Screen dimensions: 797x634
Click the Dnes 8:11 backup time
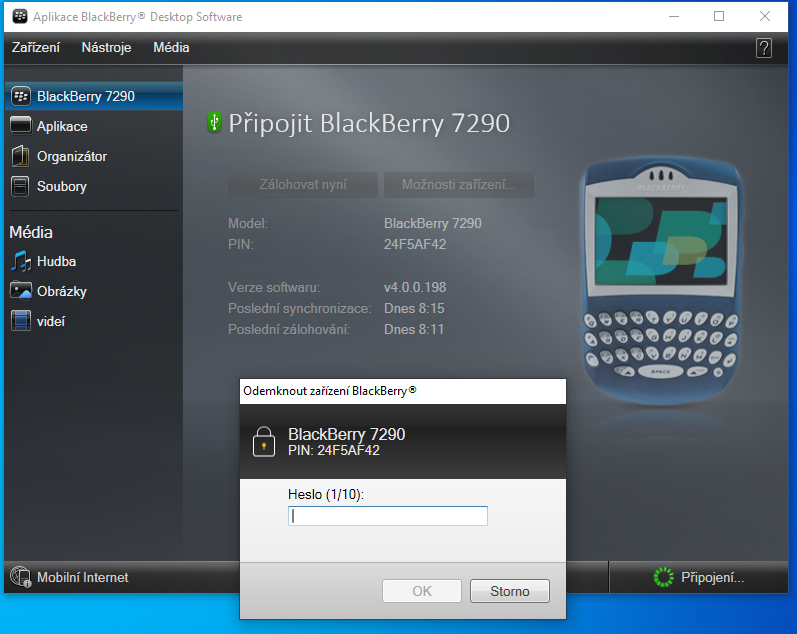(x=414, y=329)
